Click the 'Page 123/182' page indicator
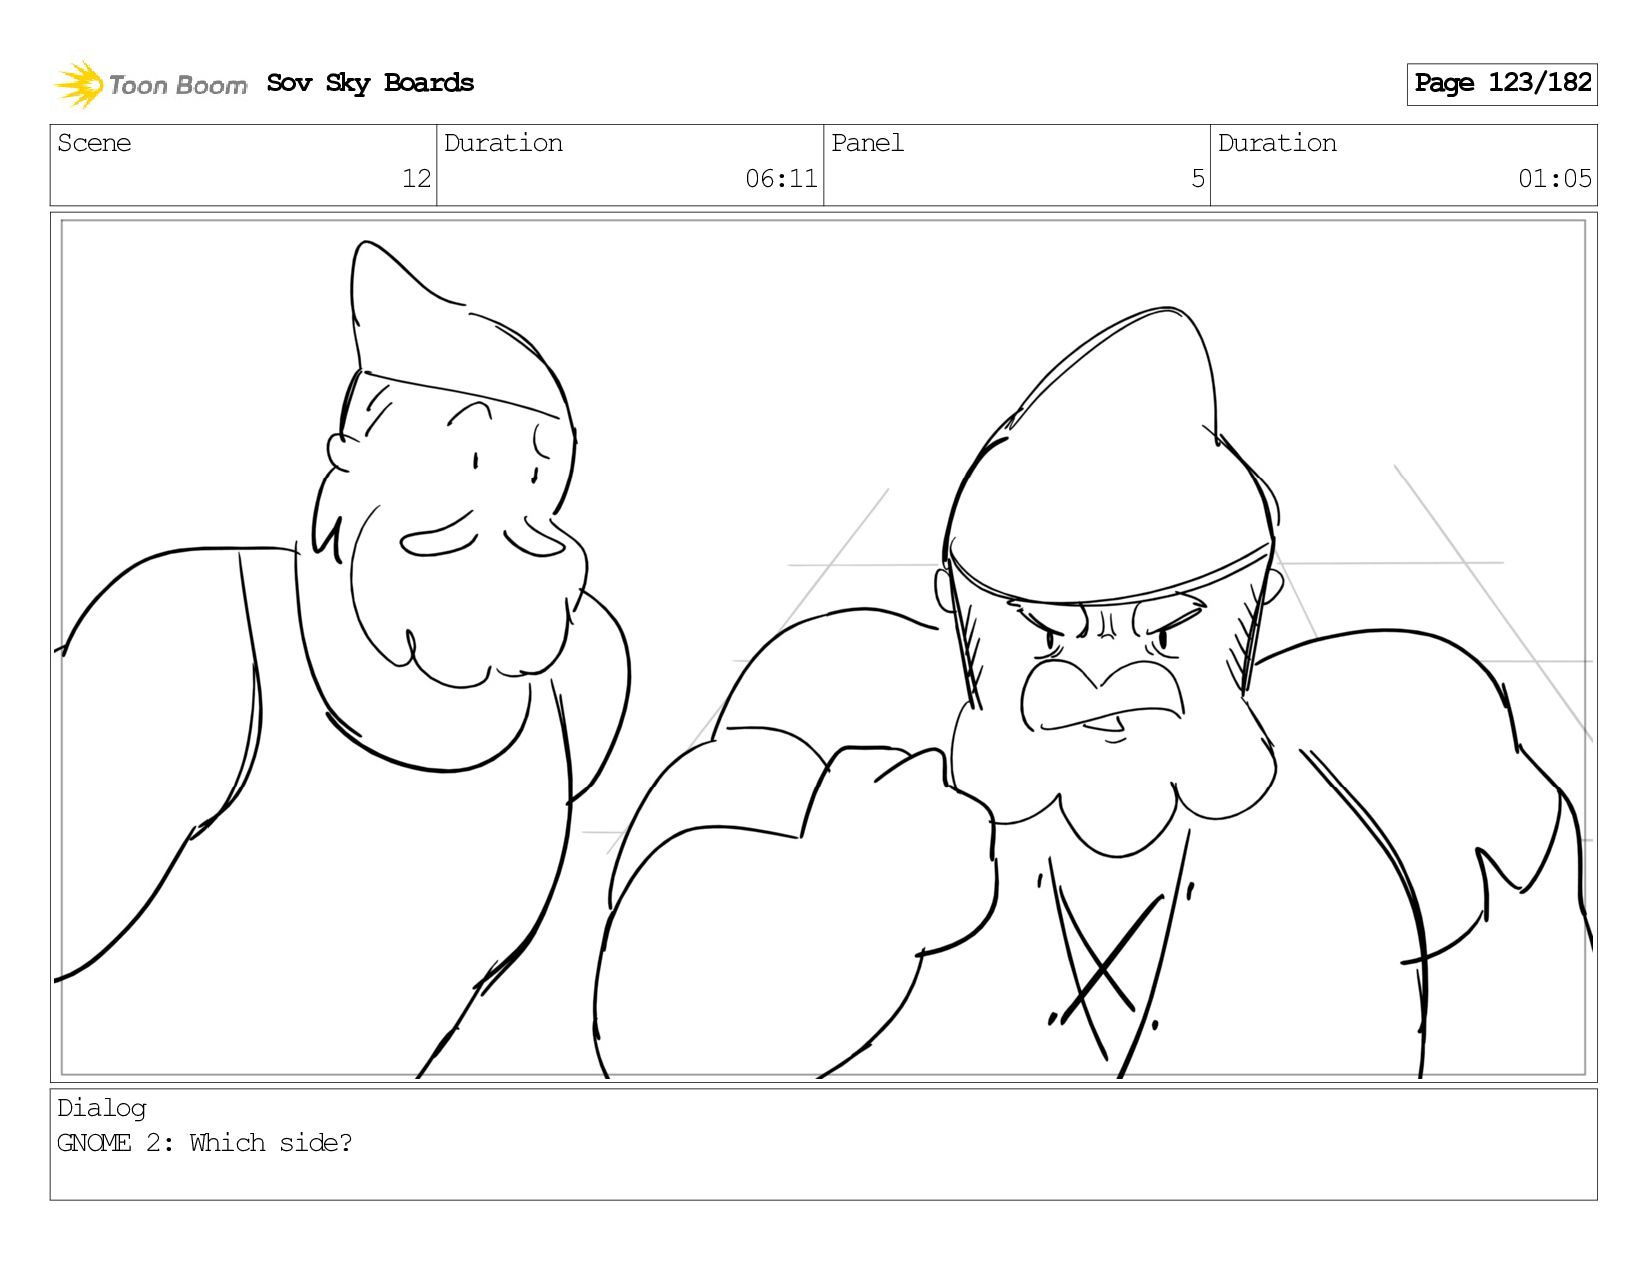 [1502, 84]
